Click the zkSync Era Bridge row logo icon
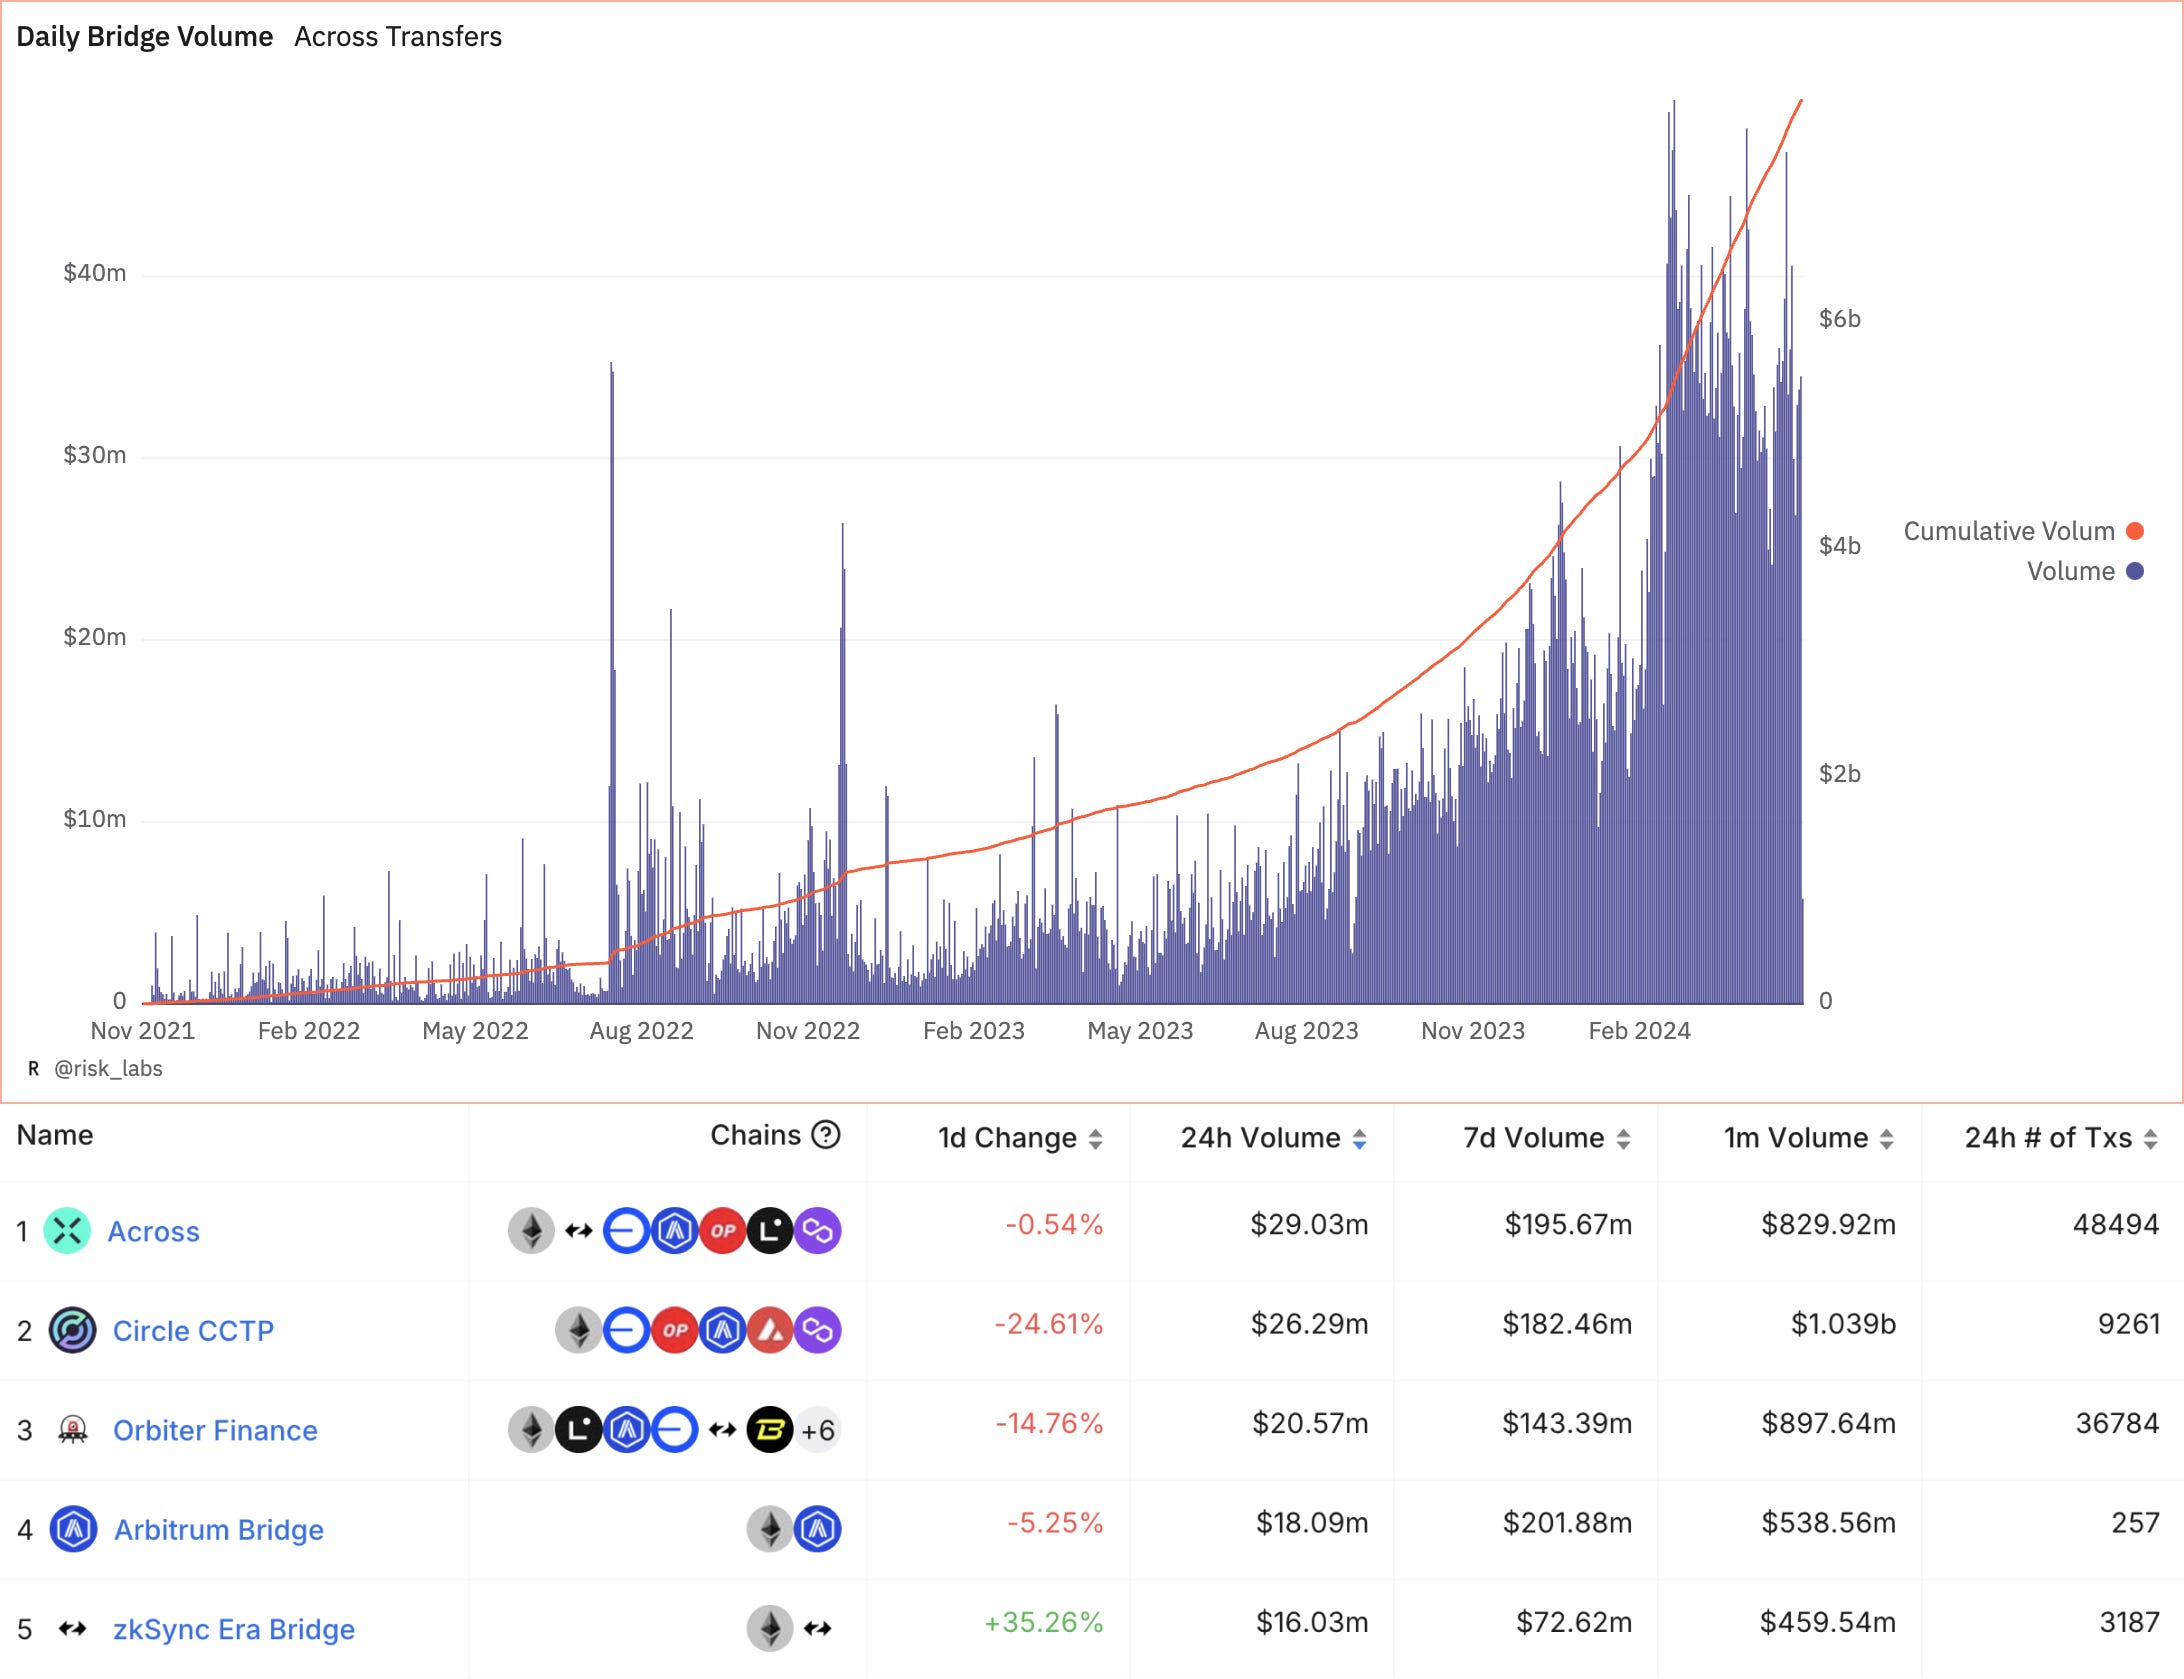The image size is (2184, 1679). [x=73, y=1629]
